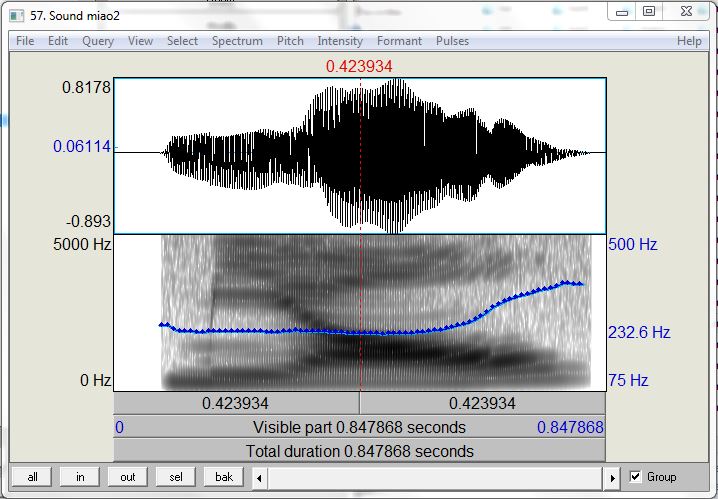This screenshot has width=718, height=499.
Task: Open the Select menu
Action: (x=182, y=41)
